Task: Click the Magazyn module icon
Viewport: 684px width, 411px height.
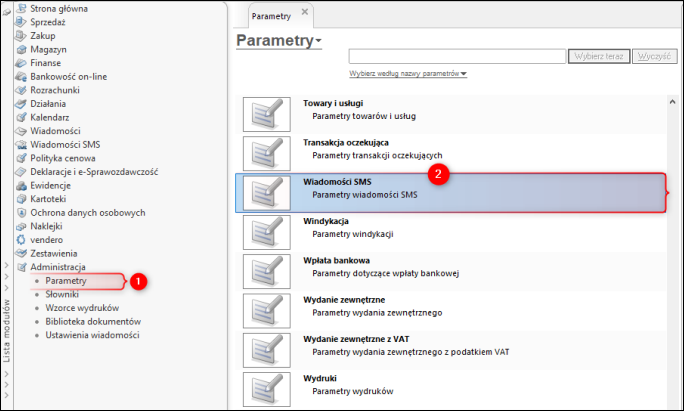Action: [x=20, y=48]
